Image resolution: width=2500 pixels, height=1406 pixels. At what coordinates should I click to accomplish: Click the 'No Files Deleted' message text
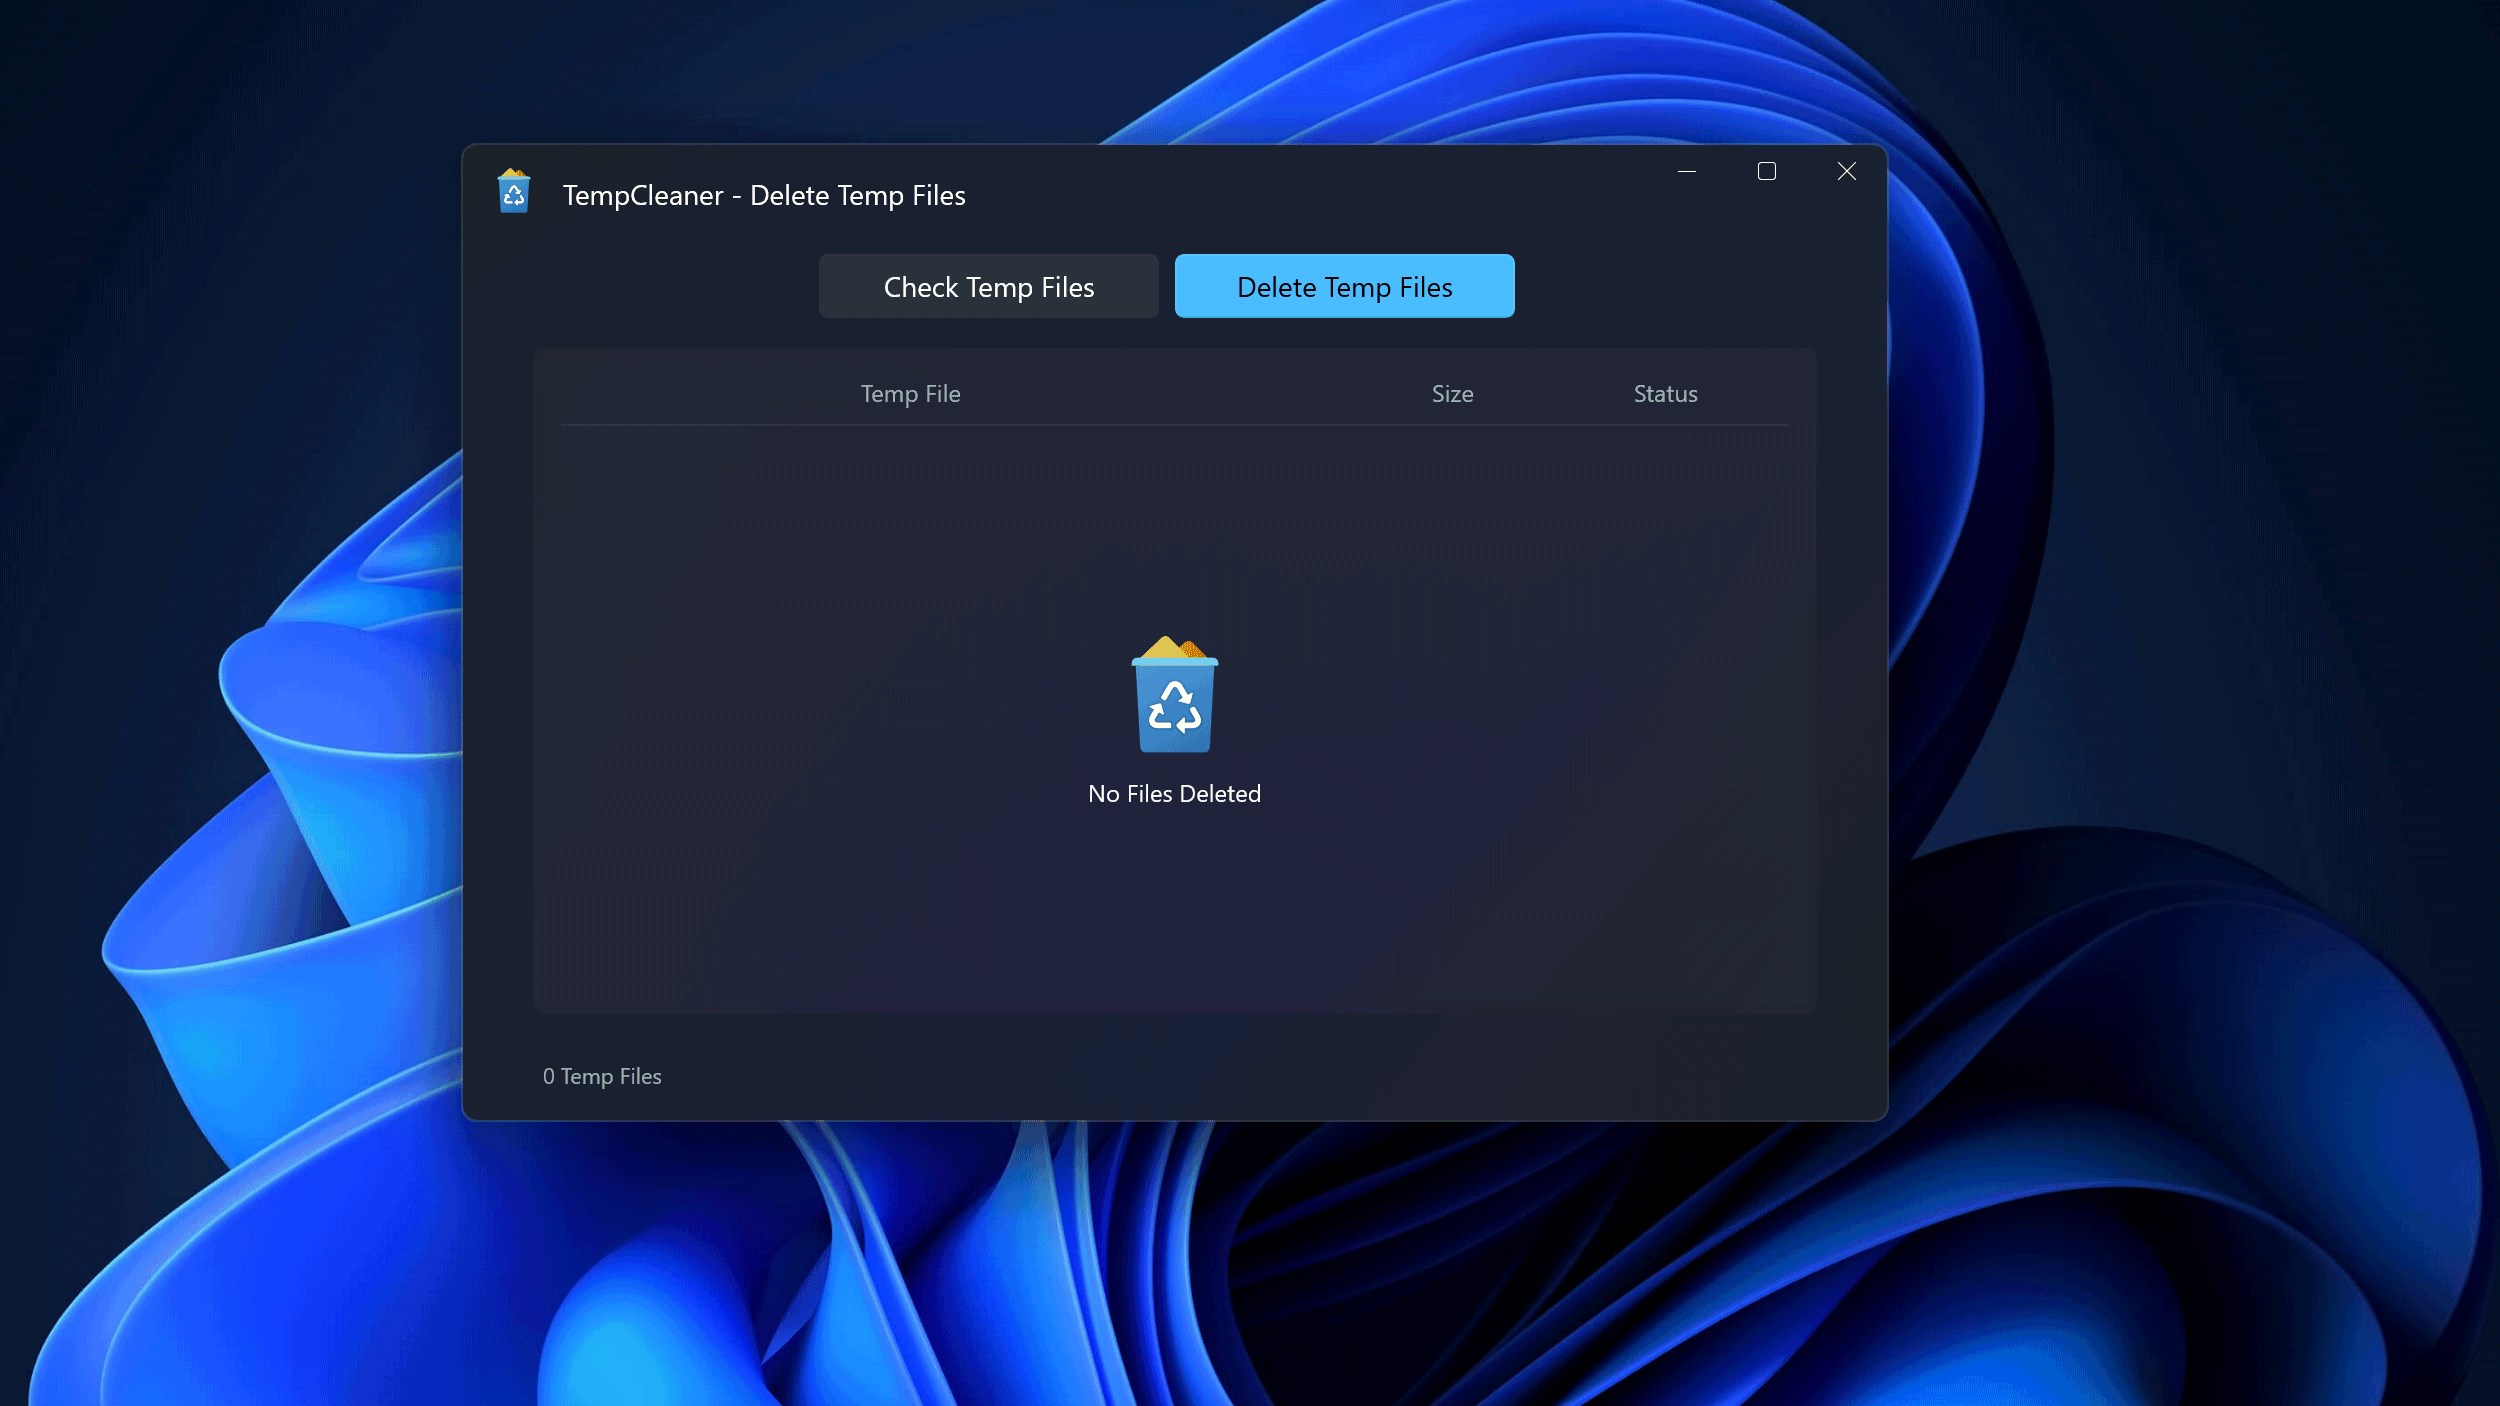pos(1174,794)
